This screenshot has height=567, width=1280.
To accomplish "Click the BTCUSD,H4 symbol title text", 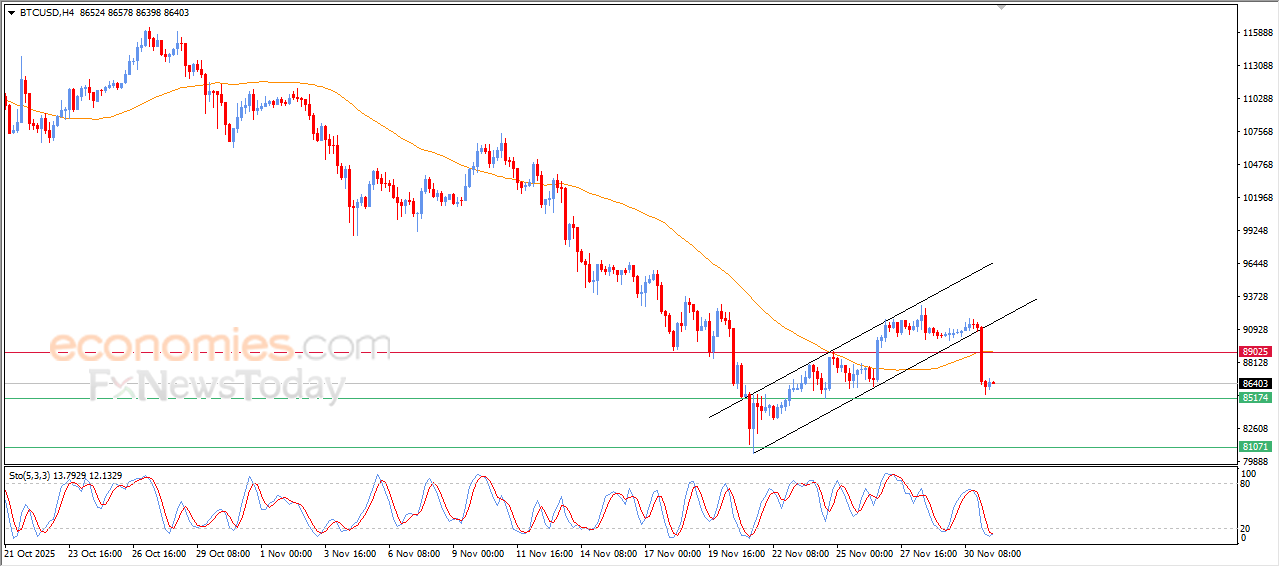I will pyautogui.click(x=46, y=13).
